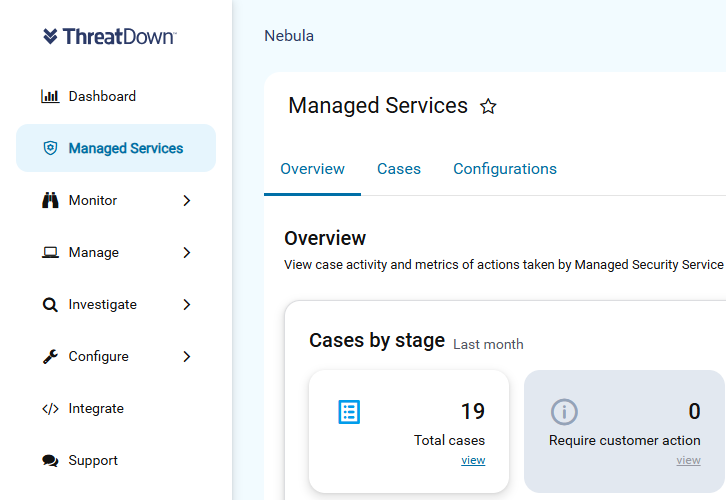Switch to the Overview tab
Viewport: 726px width, 500px height.
point(313,169)
